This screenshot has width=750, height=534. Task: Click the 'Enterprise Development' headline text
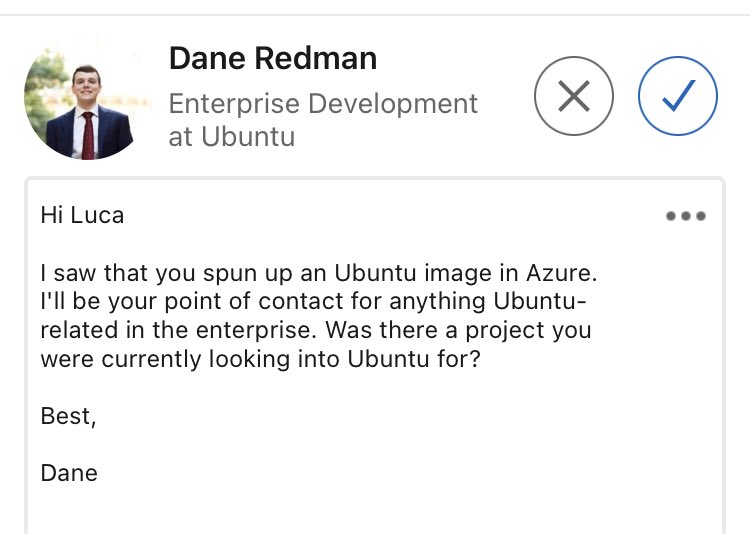point(323,104)
